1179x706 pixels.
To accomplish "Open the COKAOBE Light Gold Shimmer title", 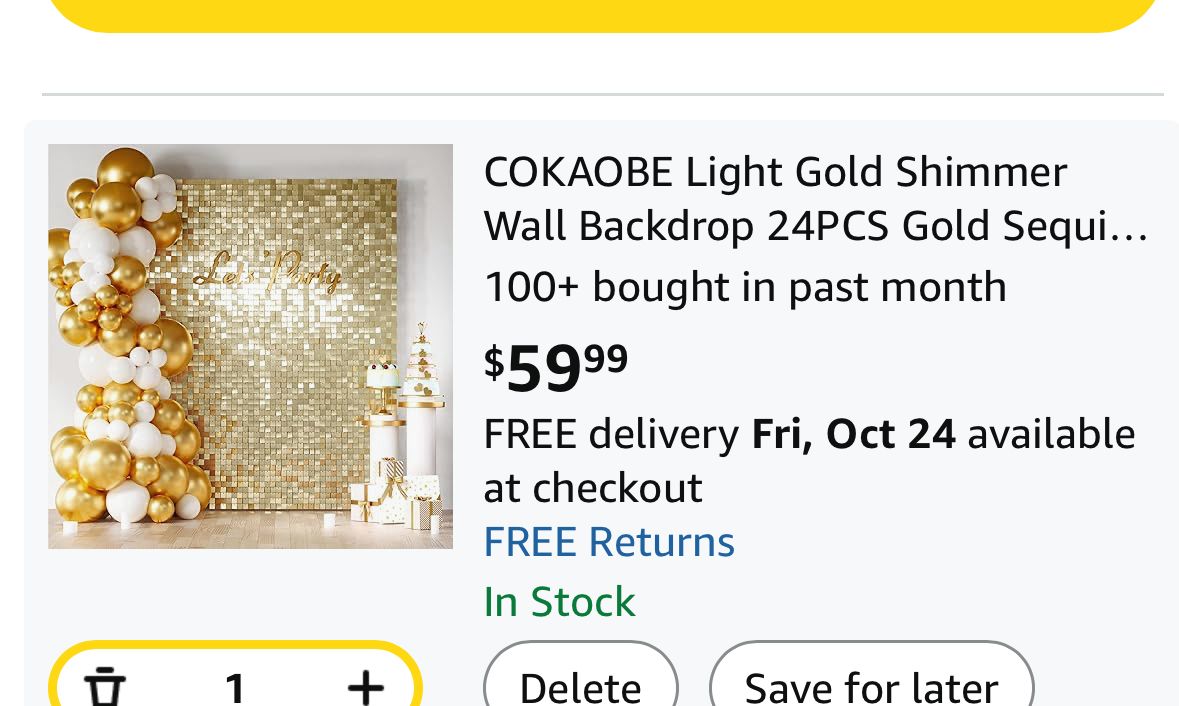I will [x=775, y=173].
